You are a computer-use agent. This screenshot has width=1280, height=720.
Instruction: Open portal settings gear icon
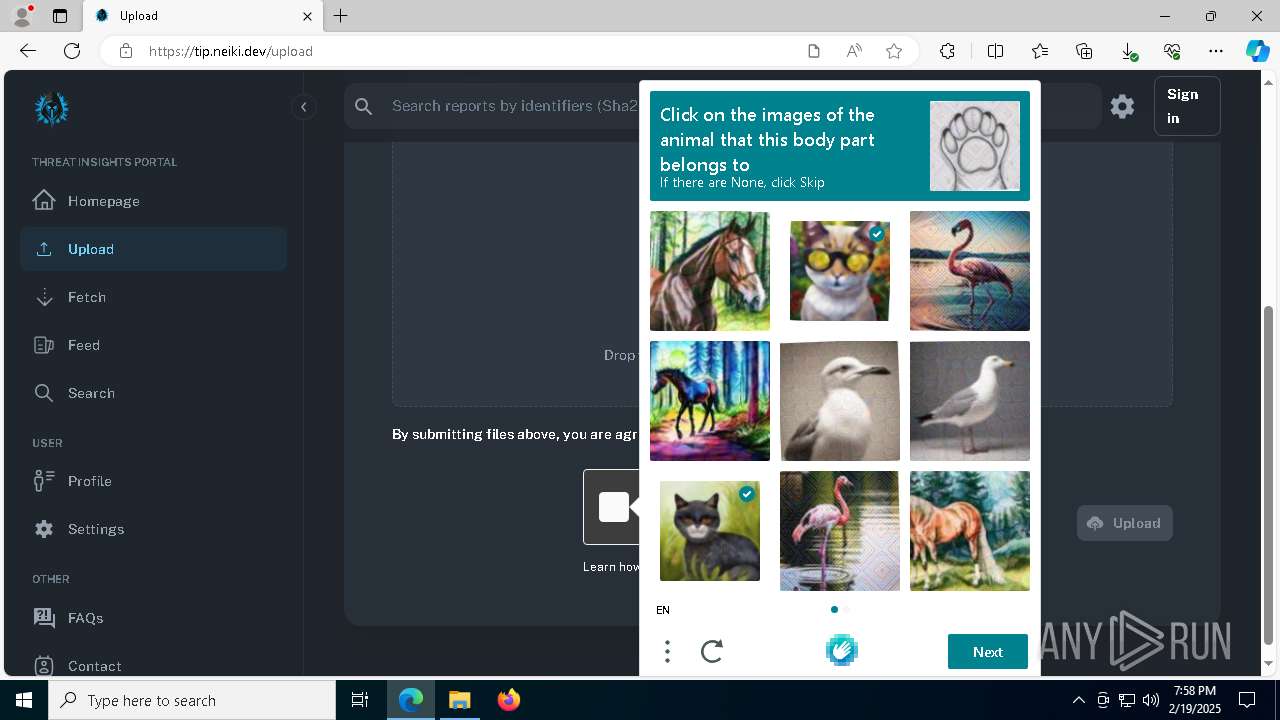pyautogui.click(x=1122, y=106)
